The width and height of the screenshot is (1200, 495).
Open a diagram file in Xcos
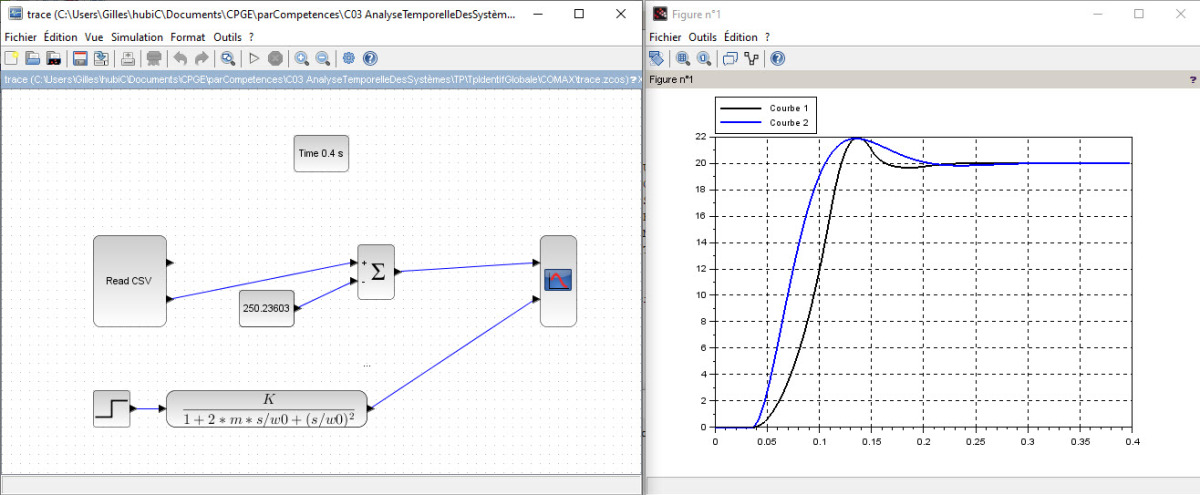(32, 59)
